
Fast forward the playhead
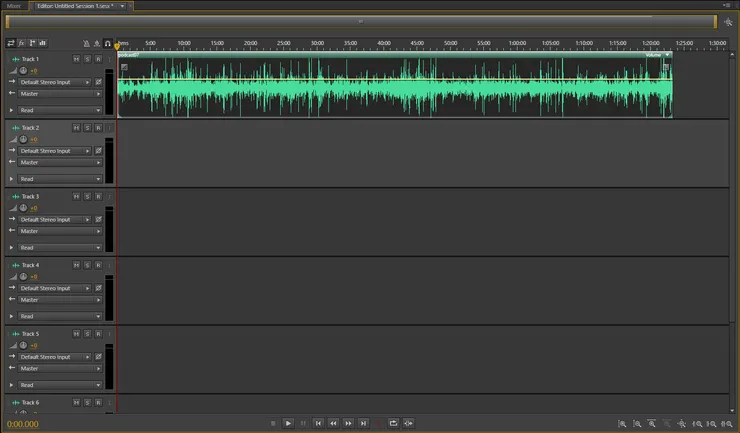point(348,424)
